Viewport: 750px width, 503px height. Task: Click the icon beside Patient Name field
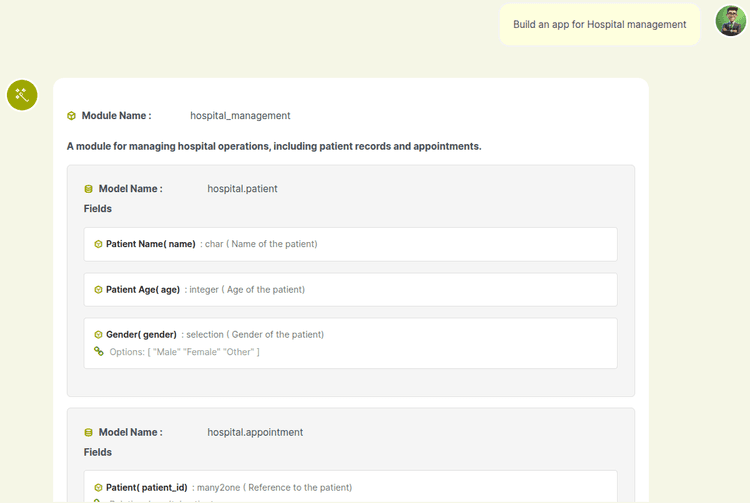click(x=98, y=244)
